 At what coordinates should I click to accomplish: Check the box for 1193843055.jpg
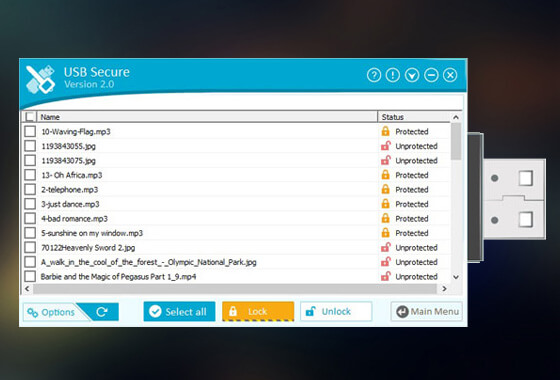tap(30, 146)
